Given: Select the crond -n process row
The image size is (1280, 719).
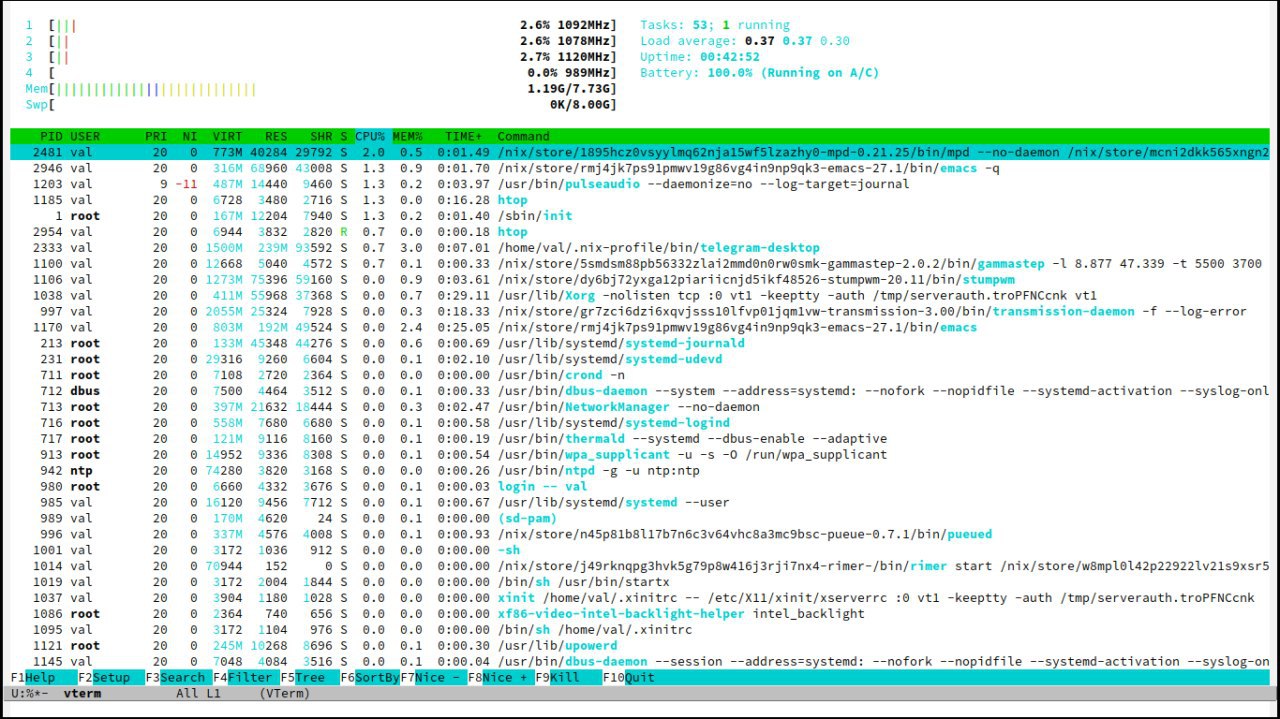Looking at the screenshot, I should (640, 375).
